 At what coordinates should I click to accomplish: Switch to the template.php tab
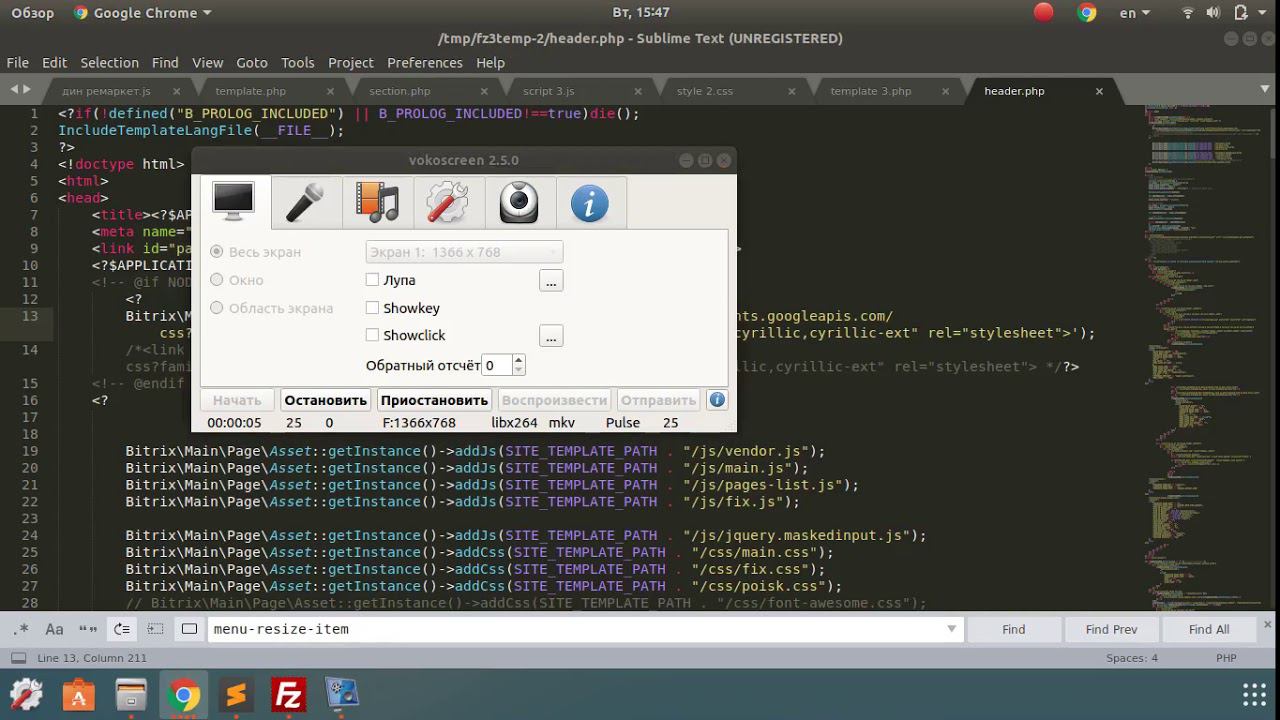click(251, 91)
